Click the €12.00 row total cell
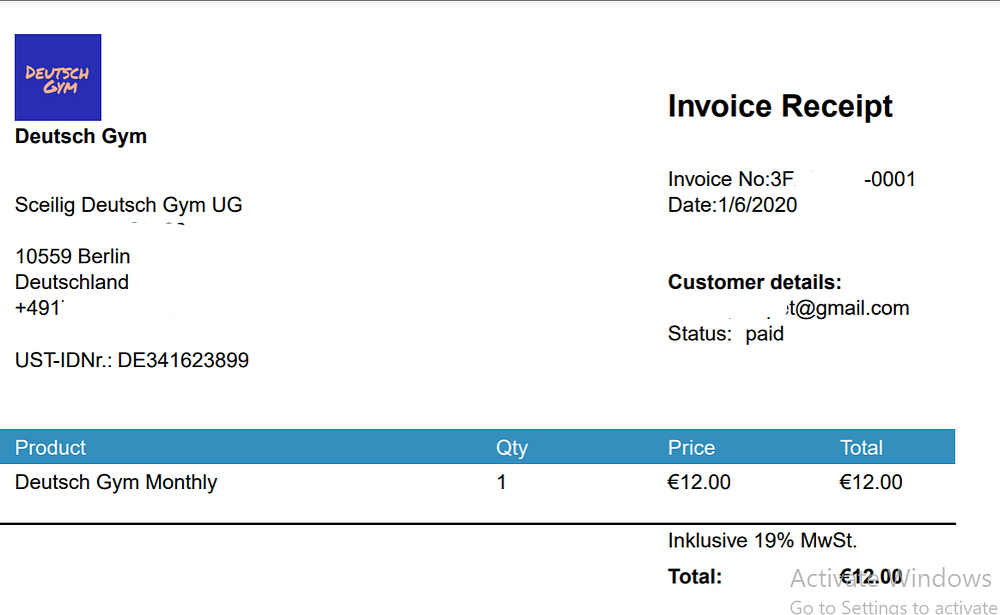Viewport: 1000px width, 615px height. [x=871, y=482]
